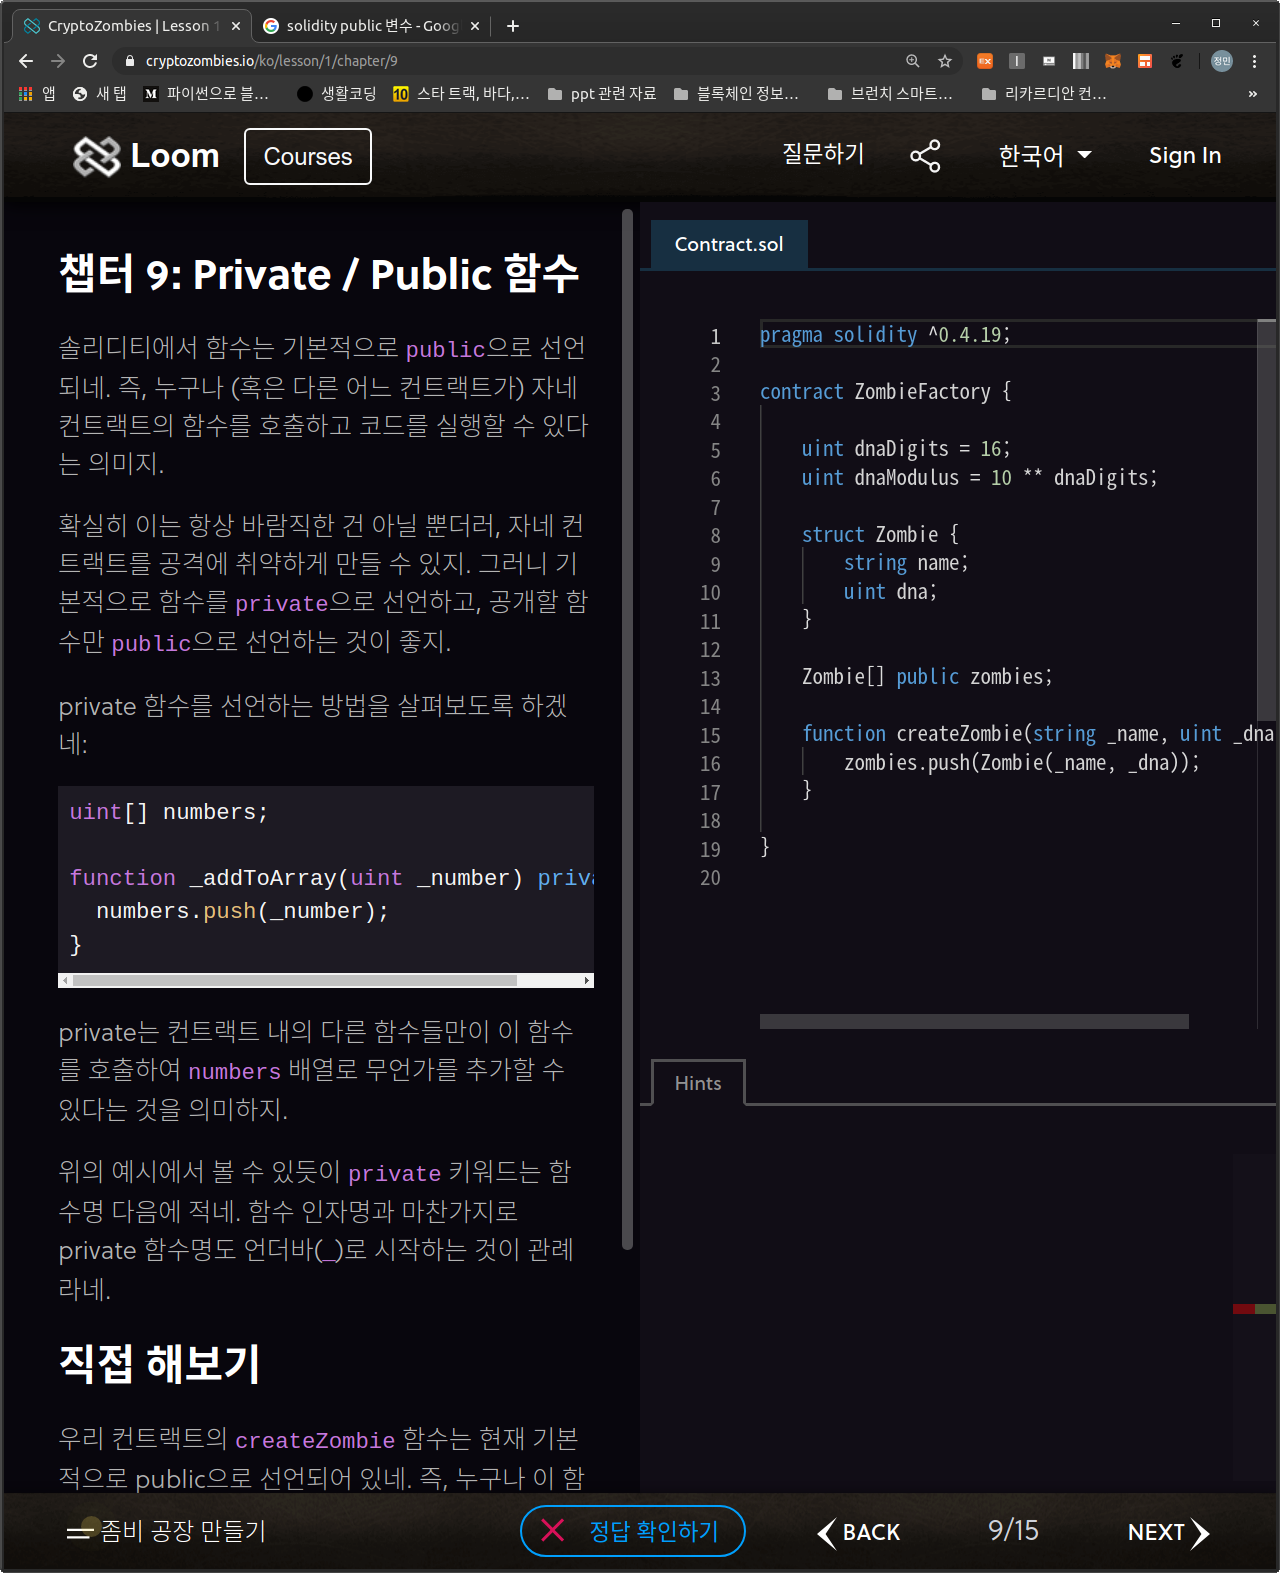
Task: Click the editor horizontal scrollbar
Action: pyautogui.click(x=974, y=1021)
